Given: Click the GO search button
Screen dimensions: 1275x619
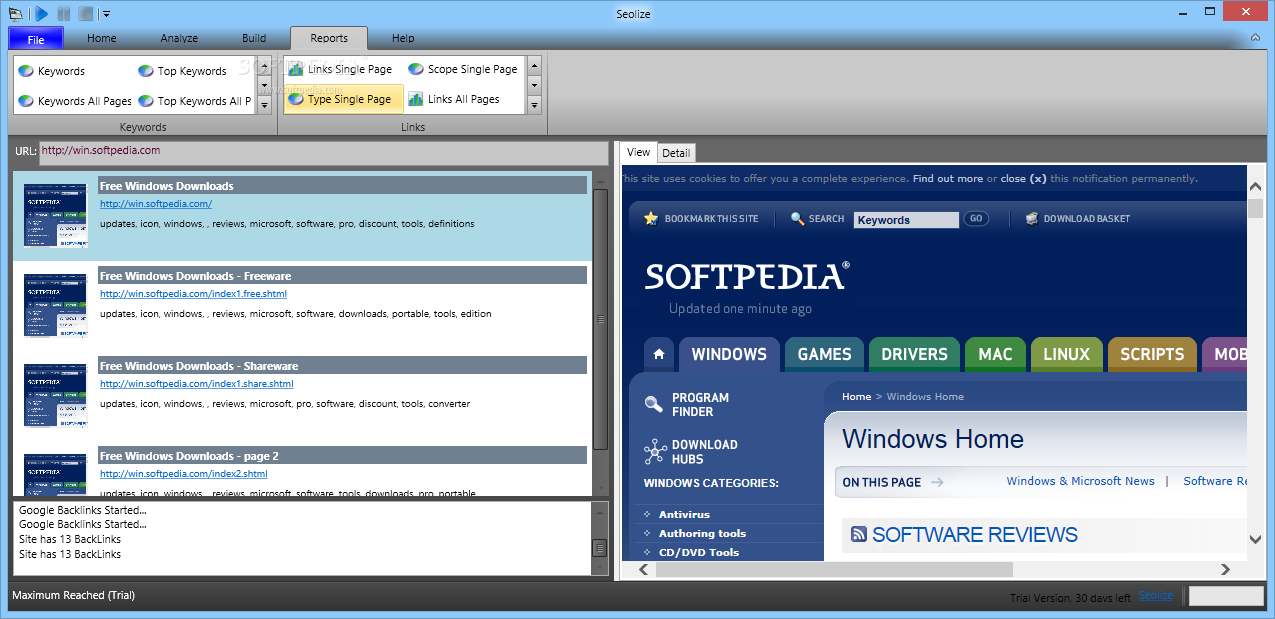Looking at the screenshot, I should [x=975, y=219].
